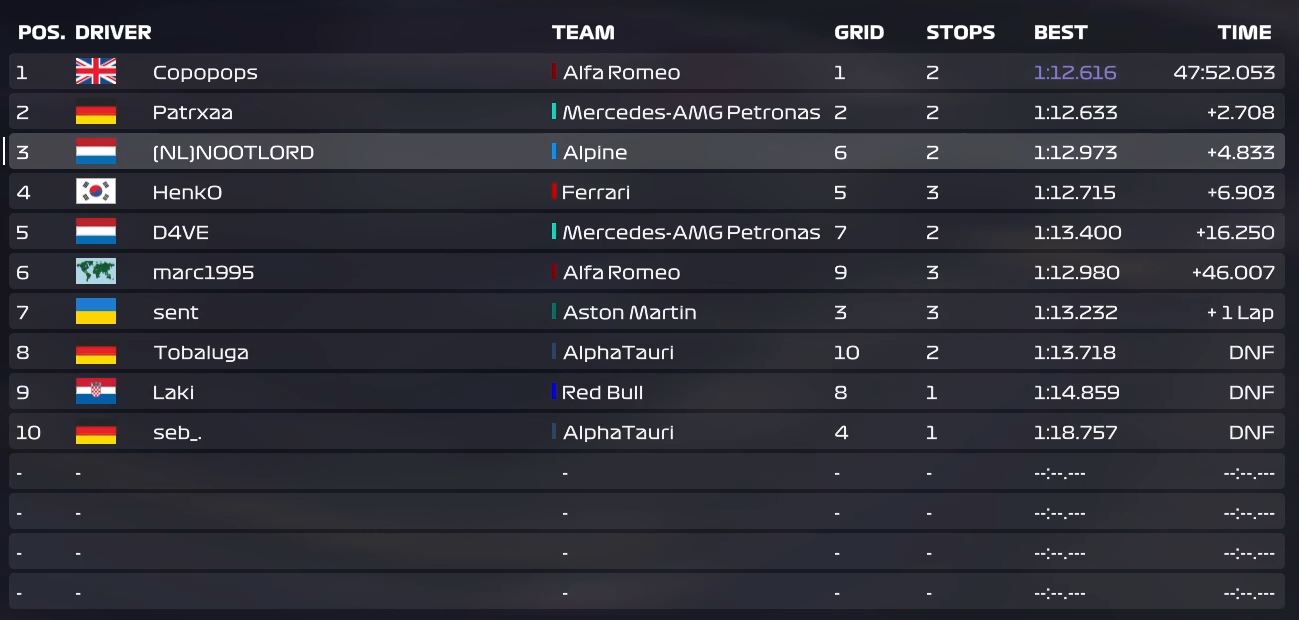Image resolution: width=1299 pixels, height=620 pixels.
Task: Select the Copopops purple best lap 1:12.616
Action: click(x=1075, y=72)
